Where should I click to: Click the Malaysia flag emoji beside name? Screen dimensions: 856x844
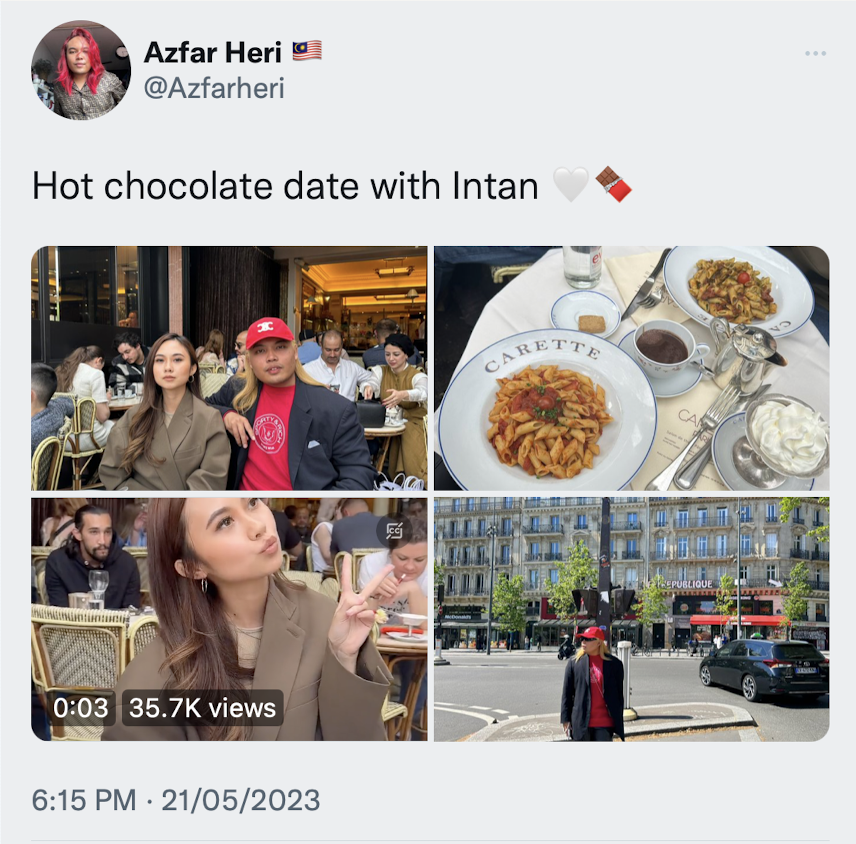coord(307,51)
